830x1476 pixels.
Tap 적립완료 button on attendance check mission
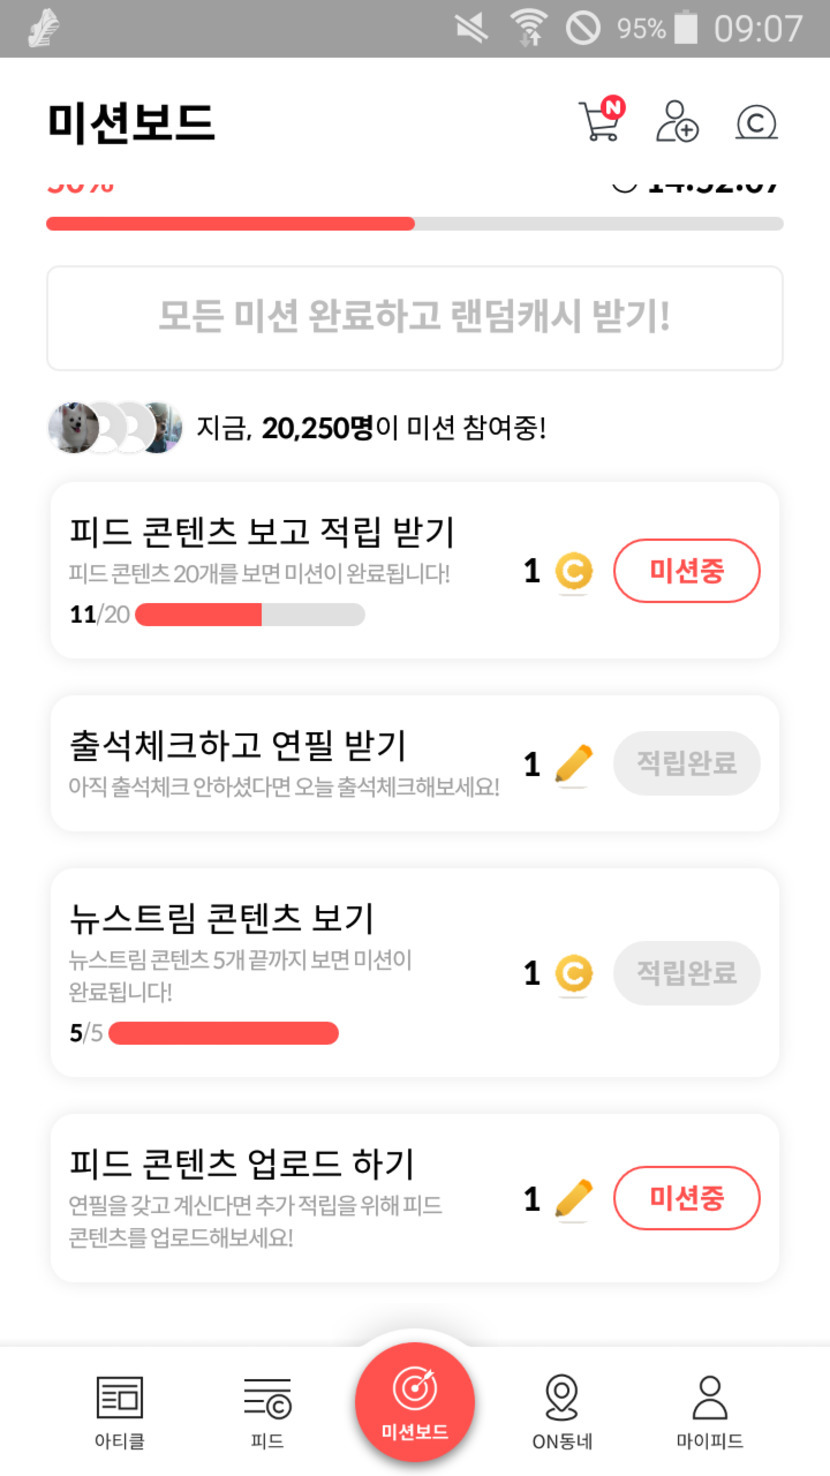686,764
